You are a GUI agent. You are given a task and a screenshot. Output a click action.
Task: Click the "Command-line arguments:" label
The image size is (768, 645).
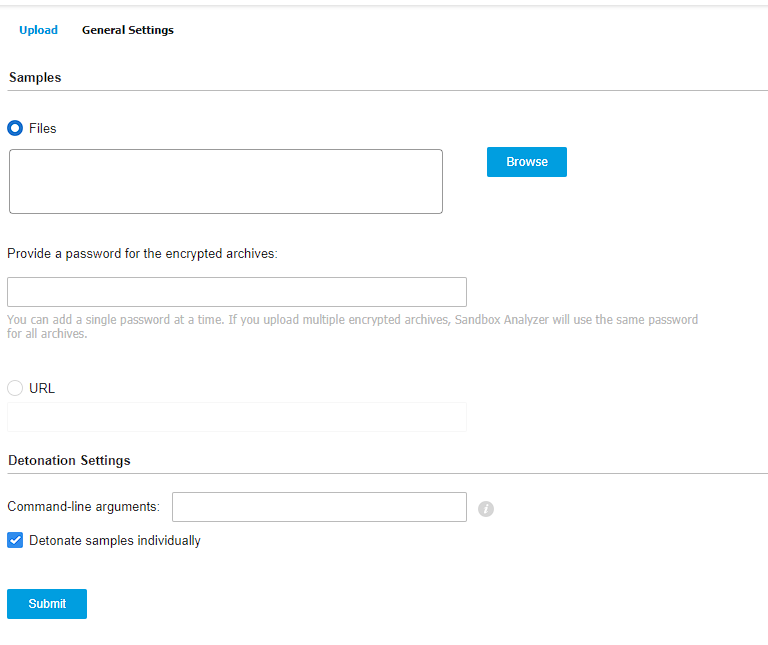click(83, 507)
